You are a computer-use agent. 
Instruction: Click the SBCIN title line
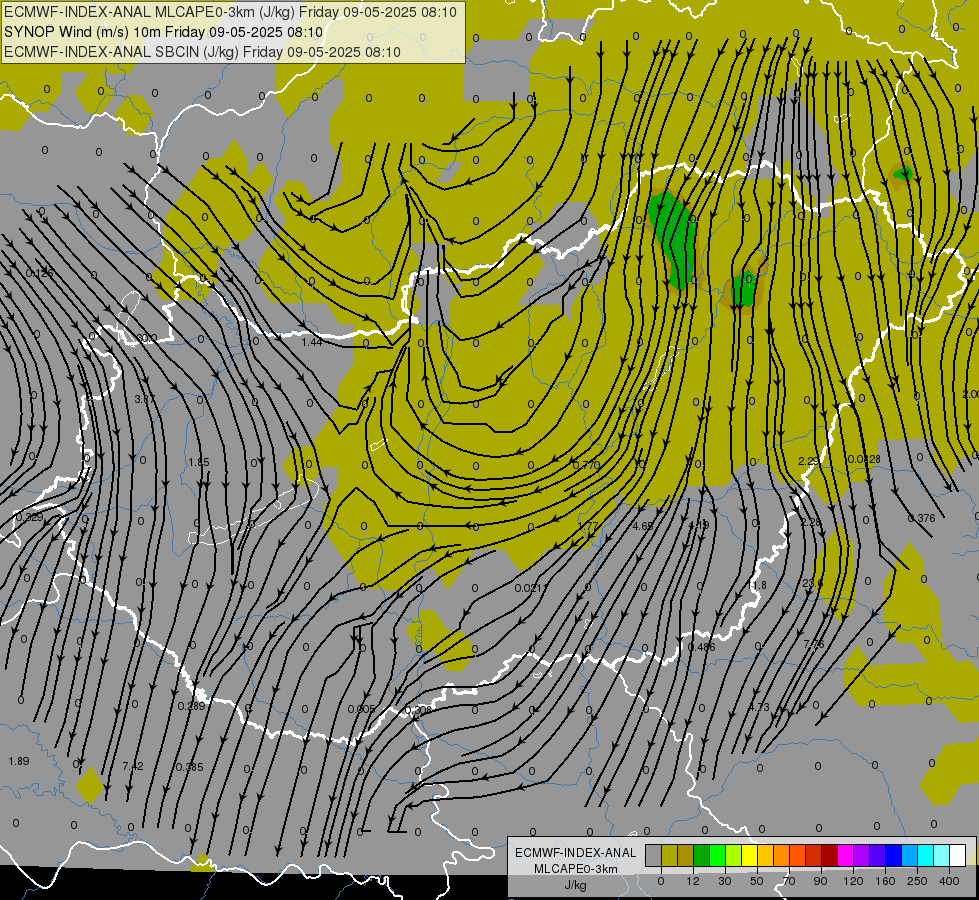[x=202, y=52]
